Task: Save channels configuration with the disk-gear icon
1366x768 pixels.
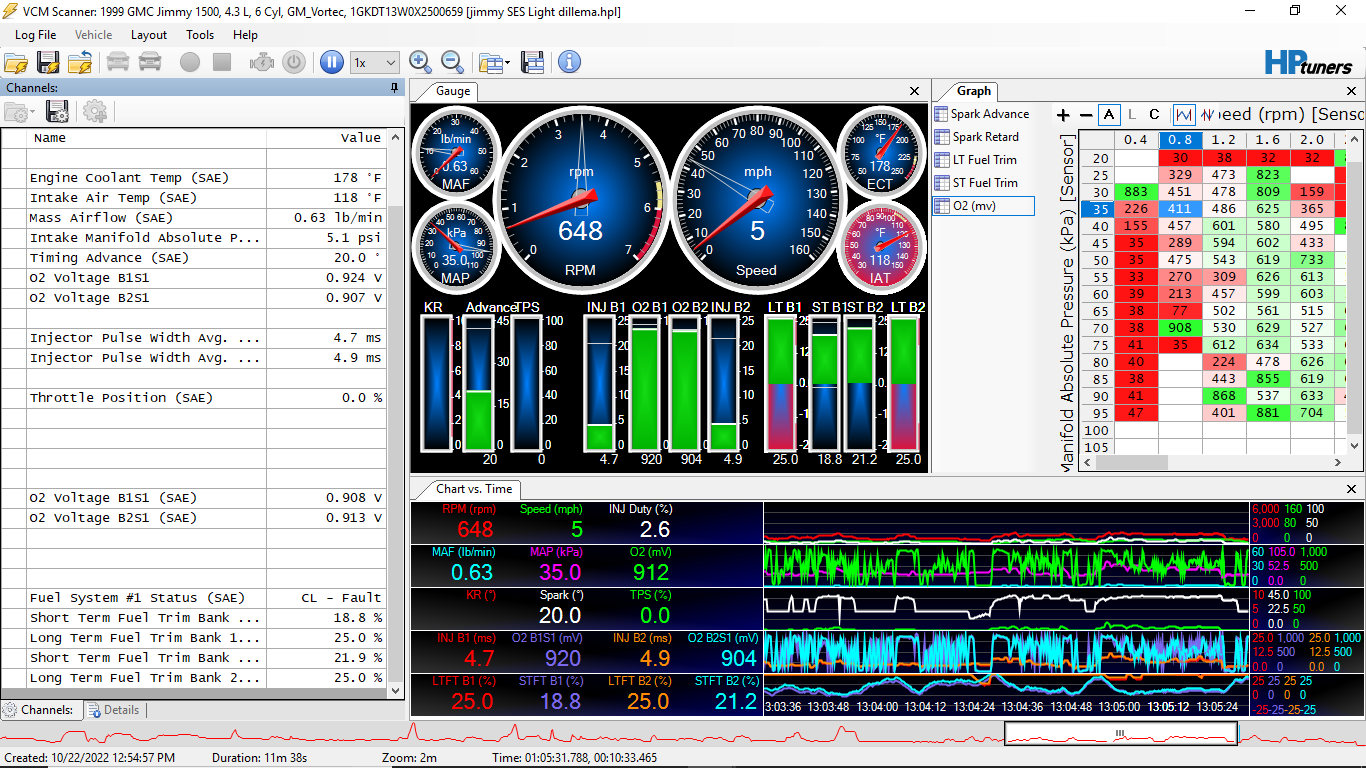Action: (58, 111)
